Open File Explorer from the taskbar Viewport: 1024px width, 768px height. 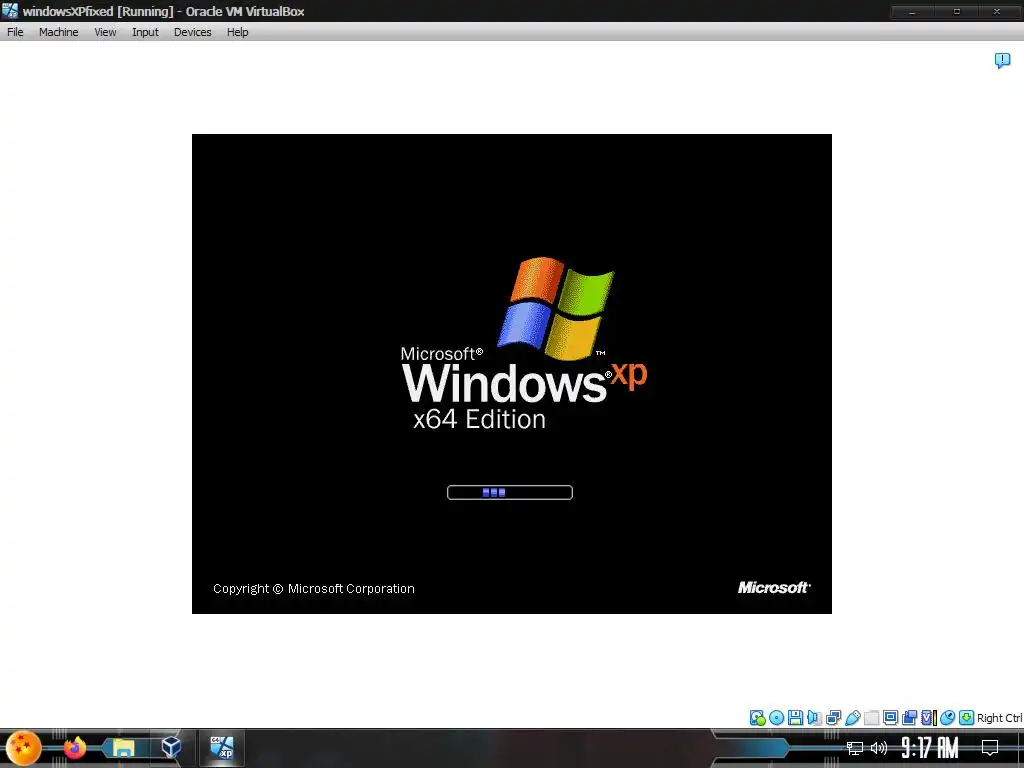123,748
